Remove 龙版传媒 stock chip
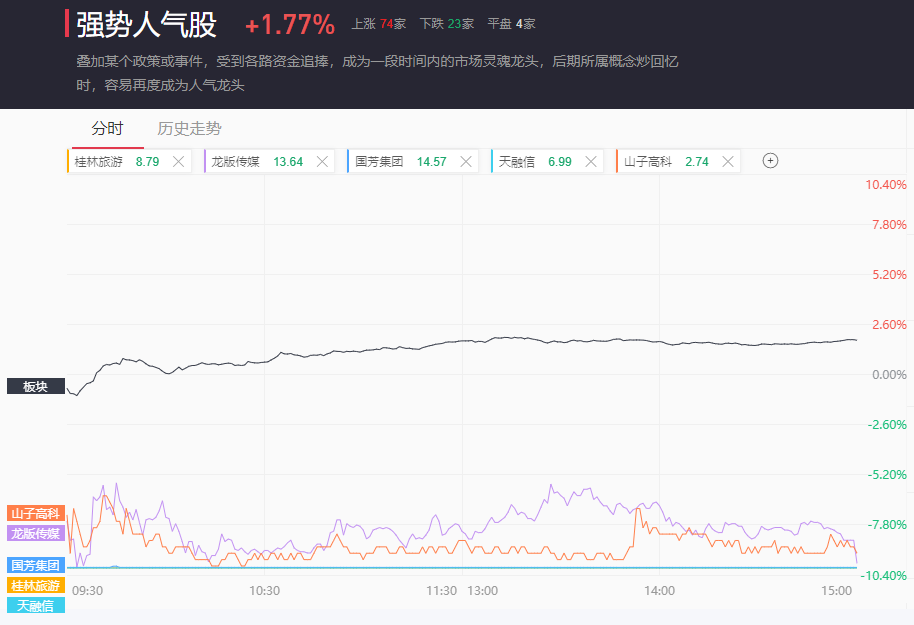Viewport: 914px width, 625px height. pos(322,161)
